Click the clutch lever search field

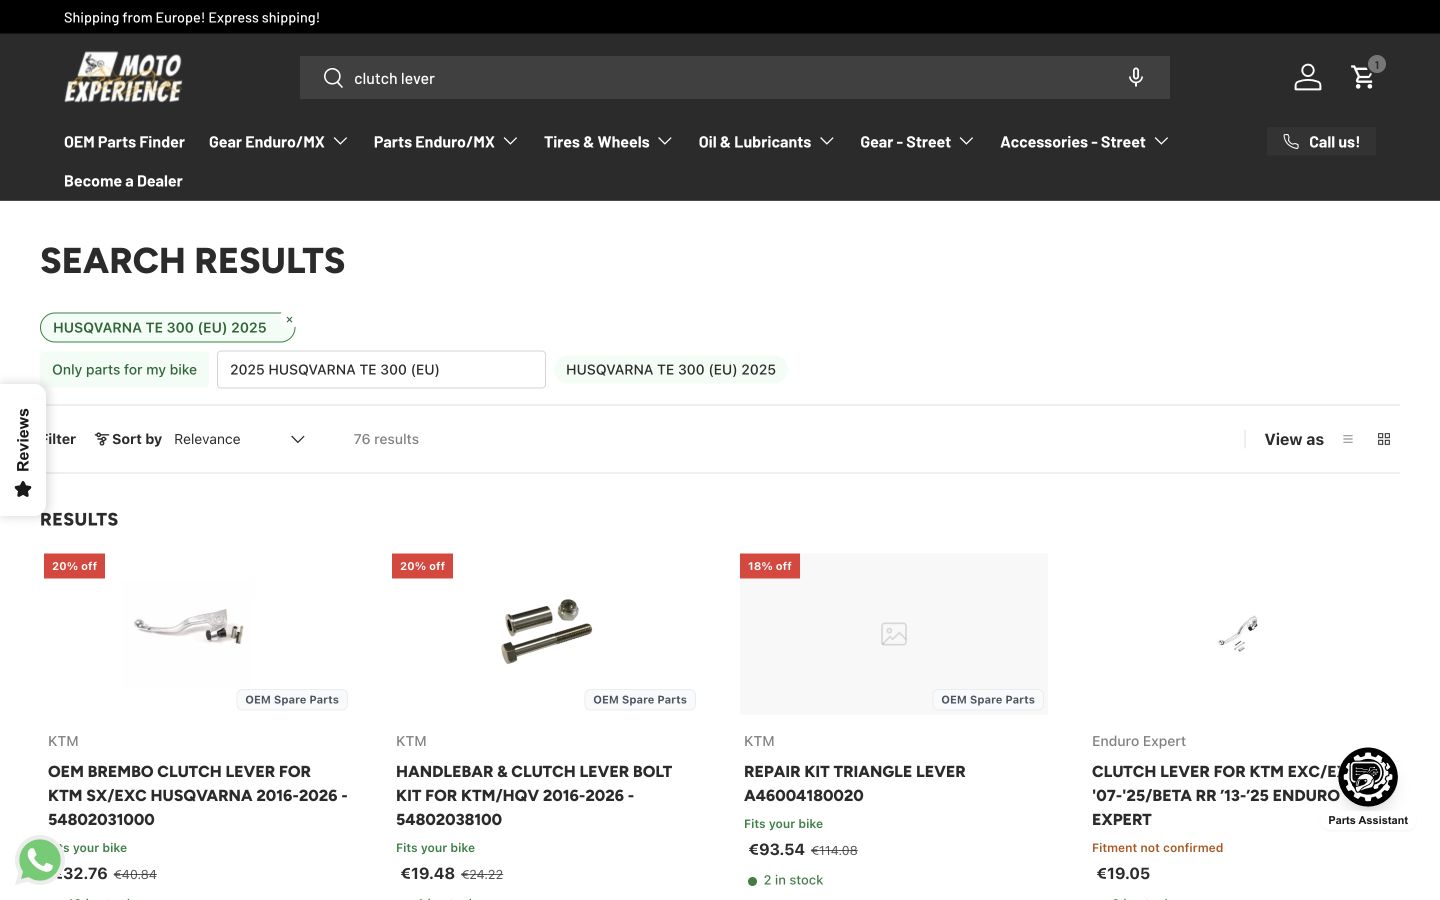click(x=734, y=78)
